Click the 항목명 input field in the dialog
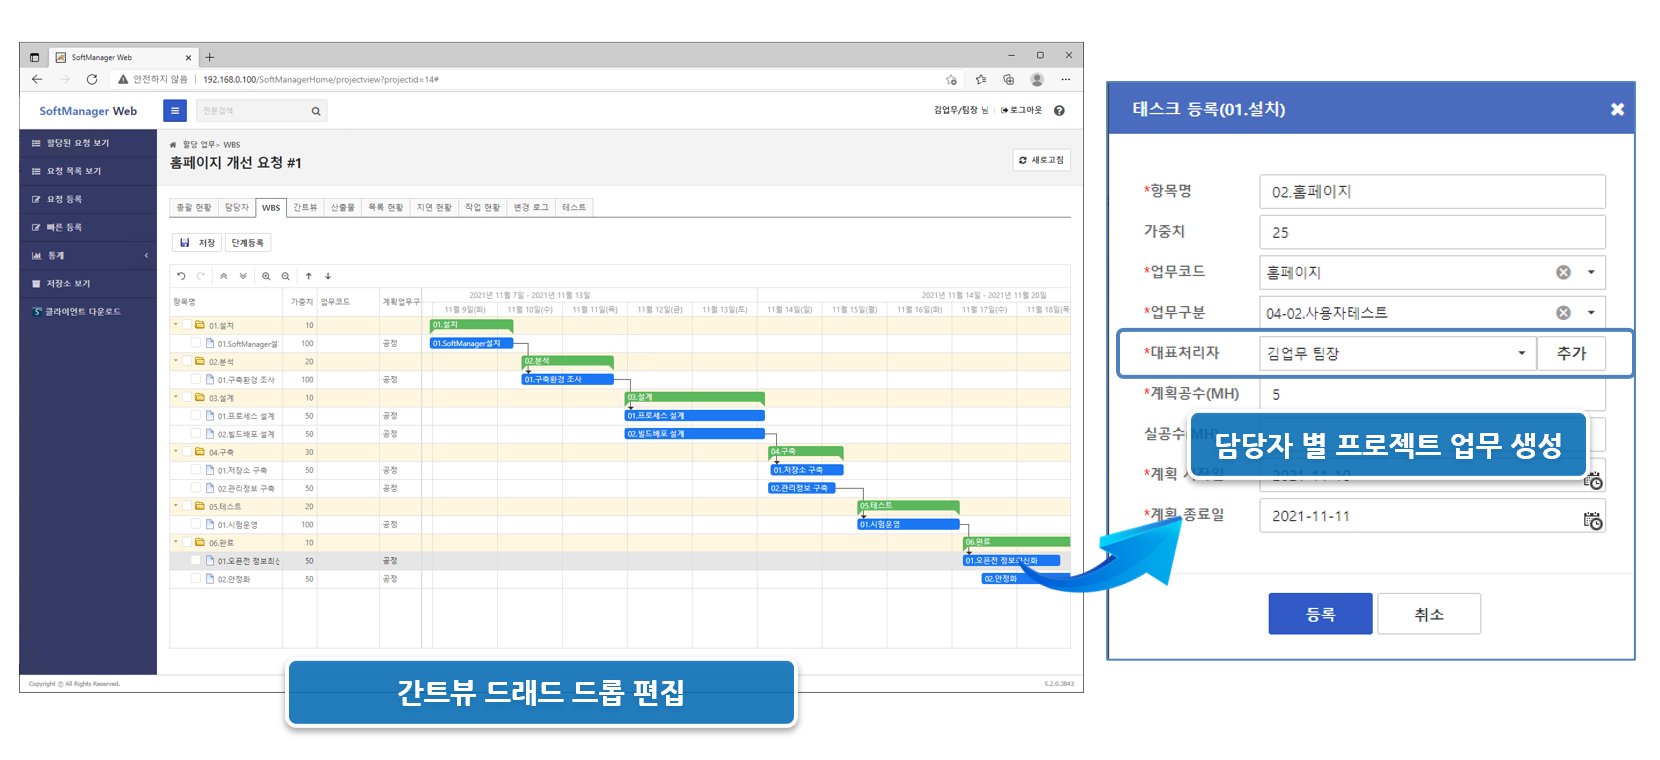 tap(1431, 192)
